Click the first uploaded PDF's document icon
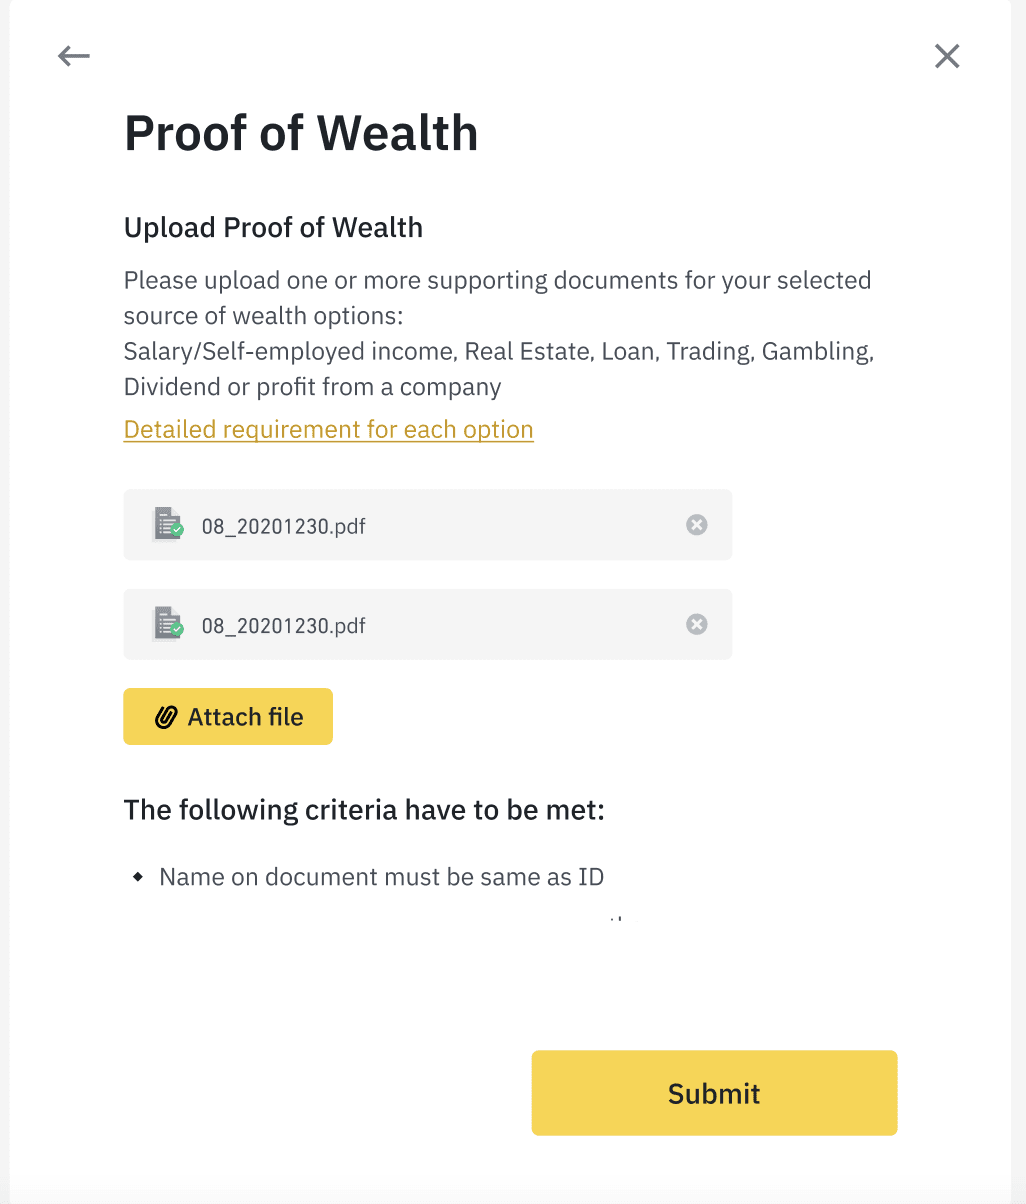1026x1204 pixels. coord(167,525)
